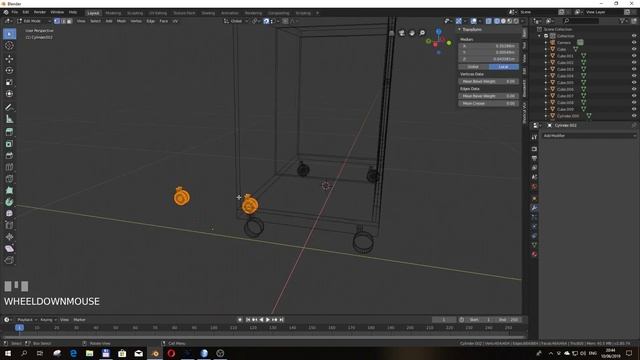Screen dimensions: 640x360
Task: Expand the Cube.002 tree item
Action: pos(546,62)
